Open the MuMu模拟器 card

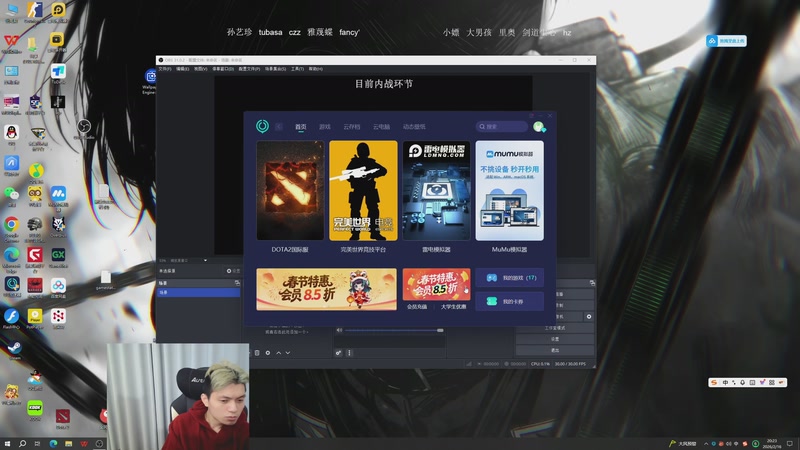[509, 190]
